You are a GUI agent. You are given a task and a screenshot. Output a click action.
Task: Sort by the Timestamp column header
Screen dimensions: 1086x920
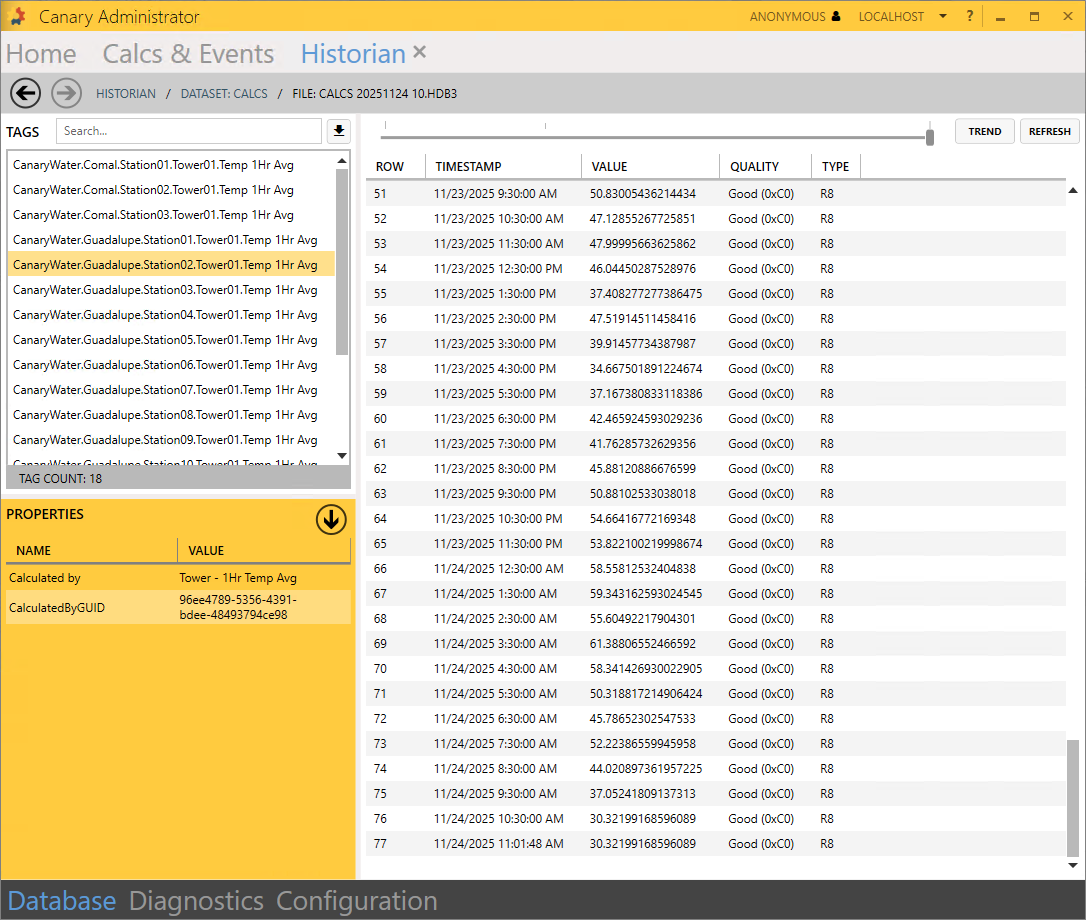point(469,167)
